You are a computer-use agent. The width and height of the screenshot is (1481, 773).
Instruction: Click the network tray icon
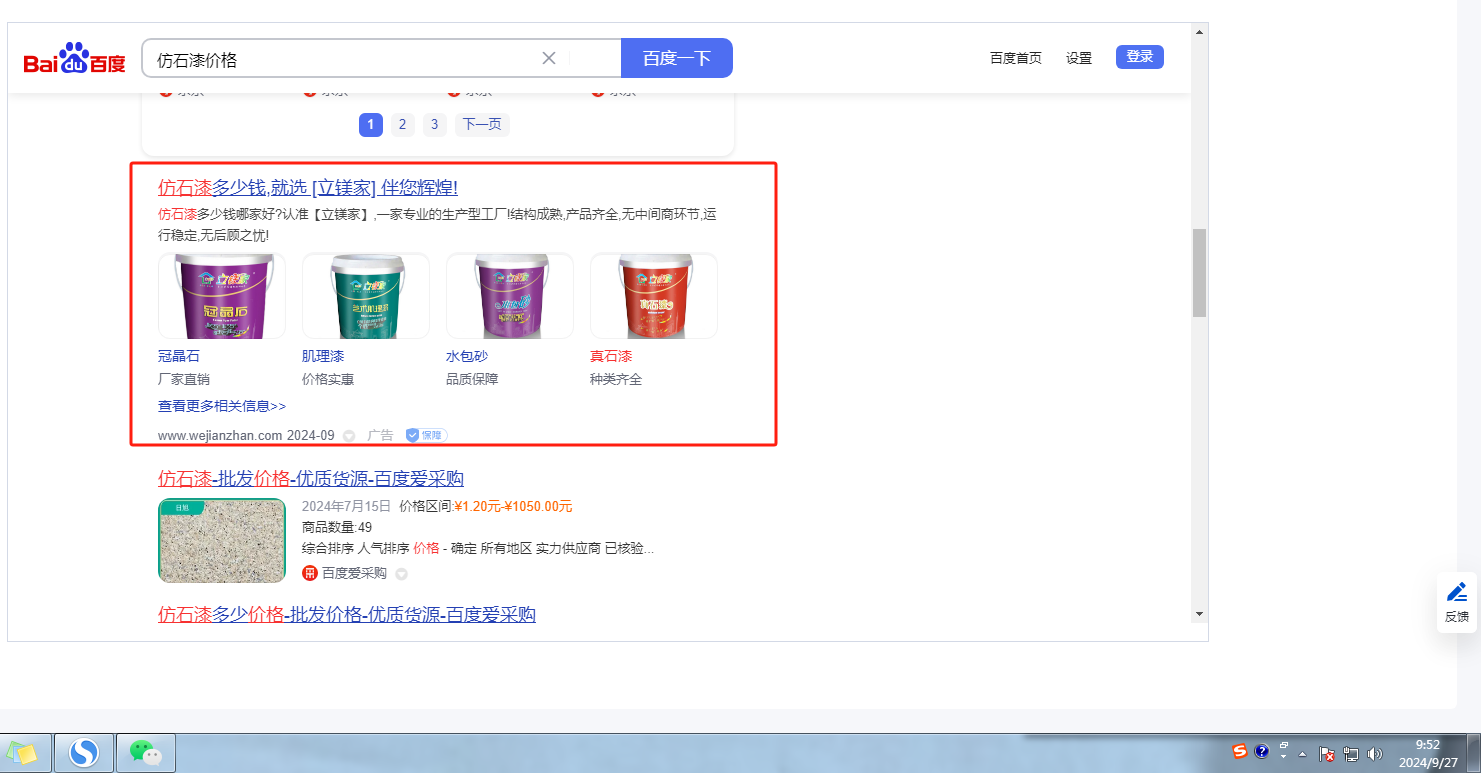click(1351, 754)
